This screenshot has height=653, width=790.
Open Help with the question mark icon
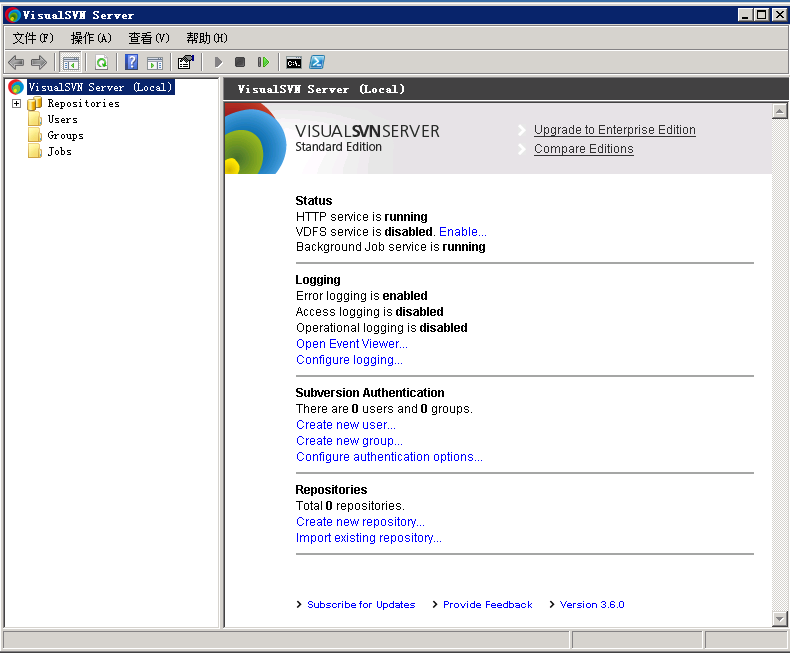click(x=131, y=62)
